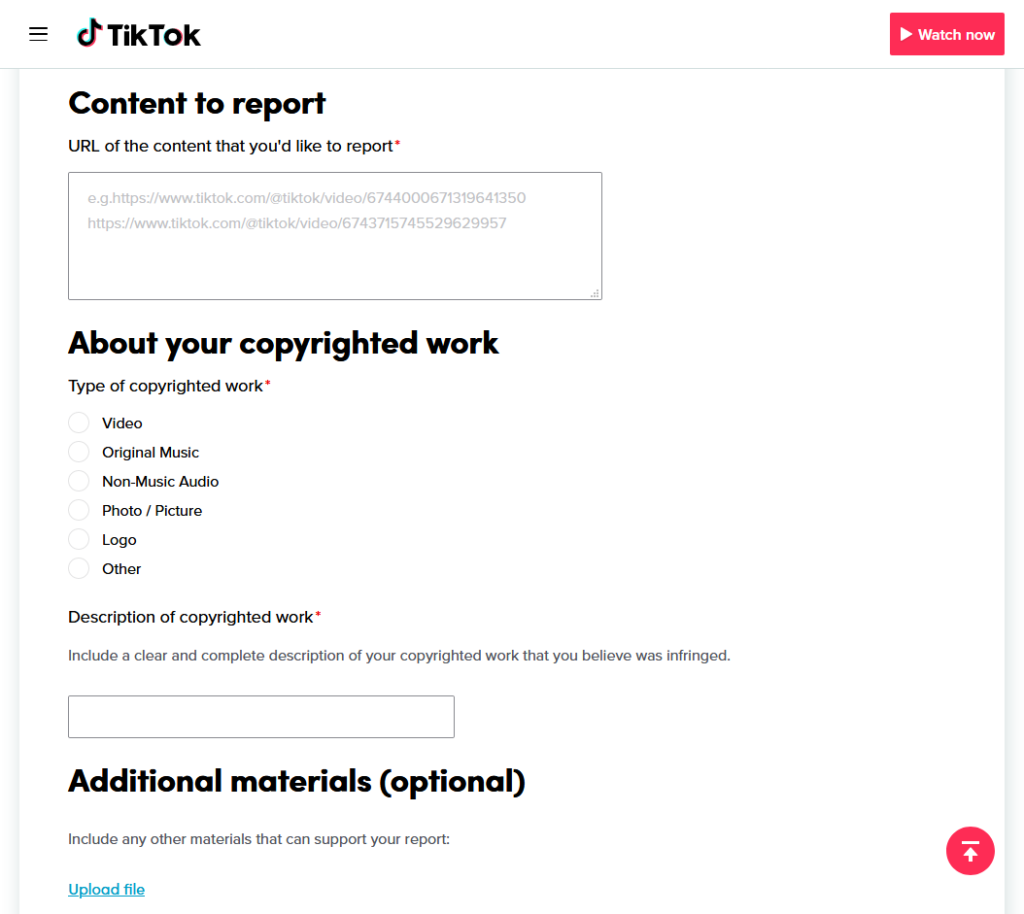Focus the content URL text area
The height and width of the screenshot is (914, 1024).
[x=335, y=236]
